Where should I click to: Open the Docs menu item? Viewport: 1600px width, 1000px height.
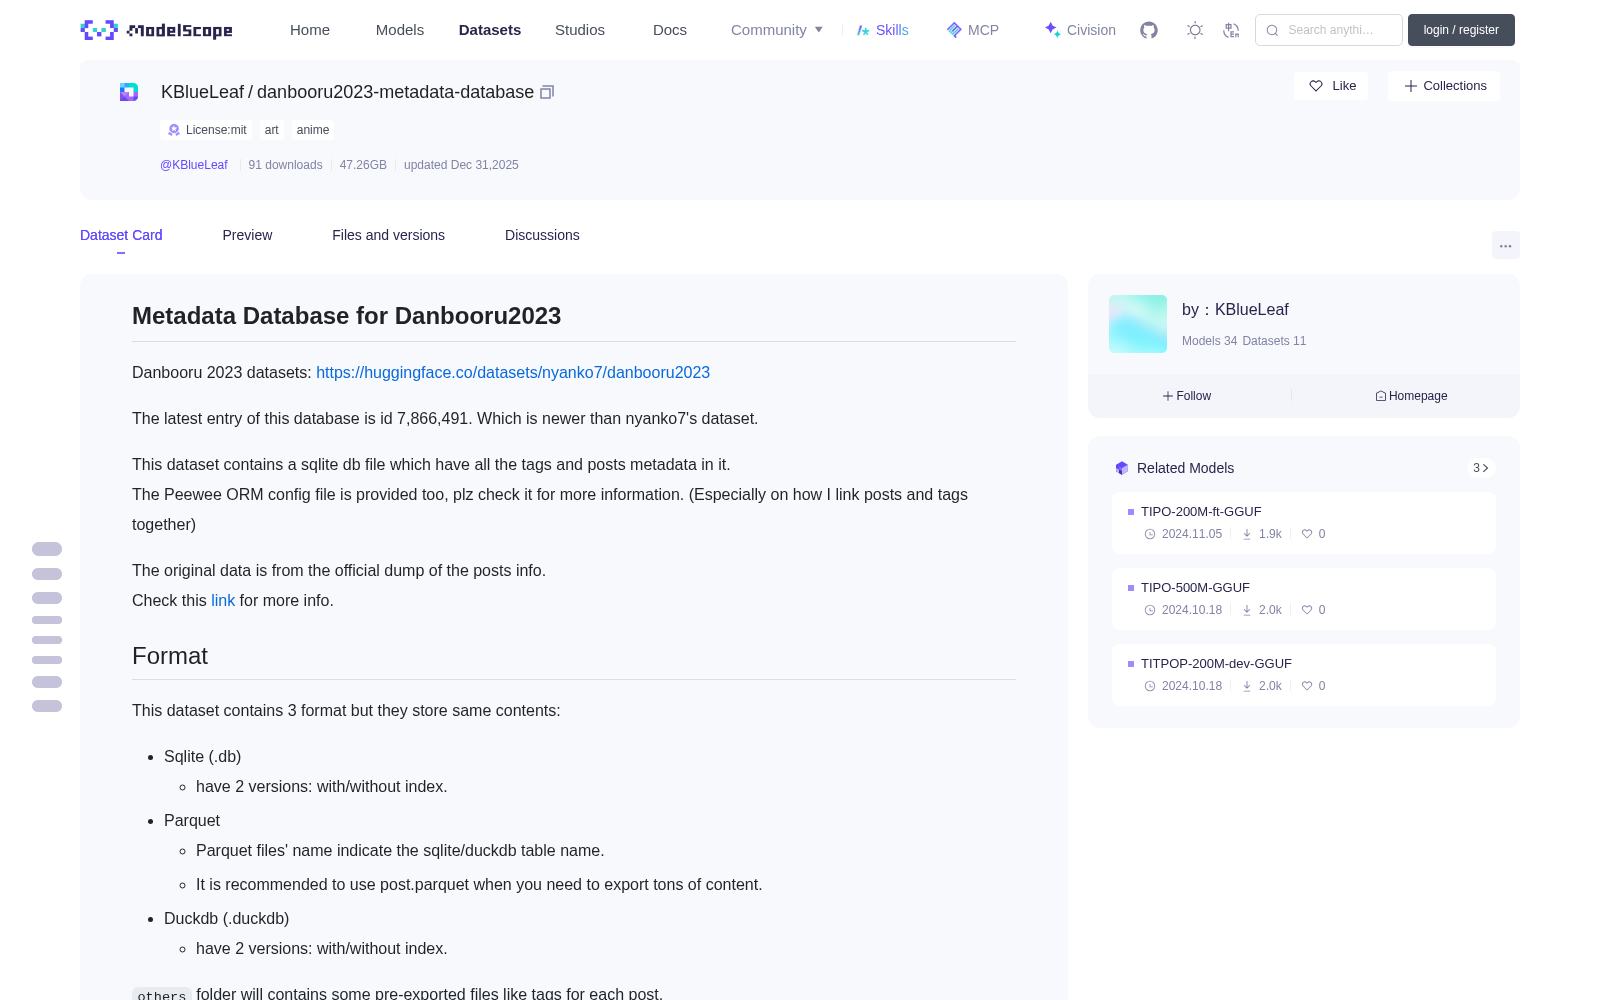point(670,30)
